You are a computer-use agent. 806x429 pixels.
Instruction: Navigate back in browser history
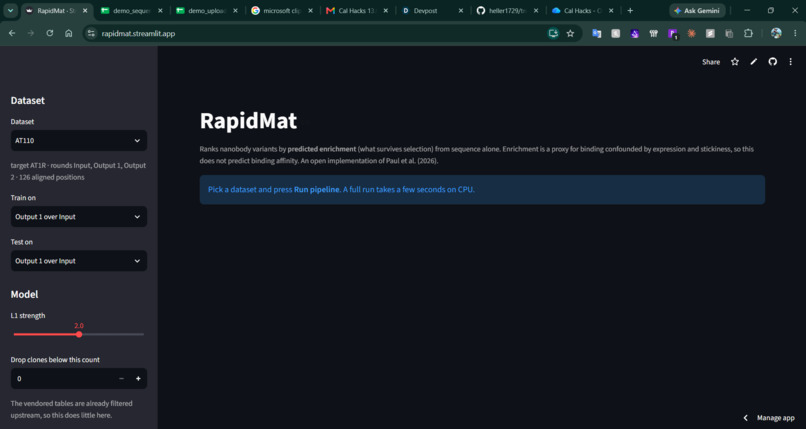12,33
